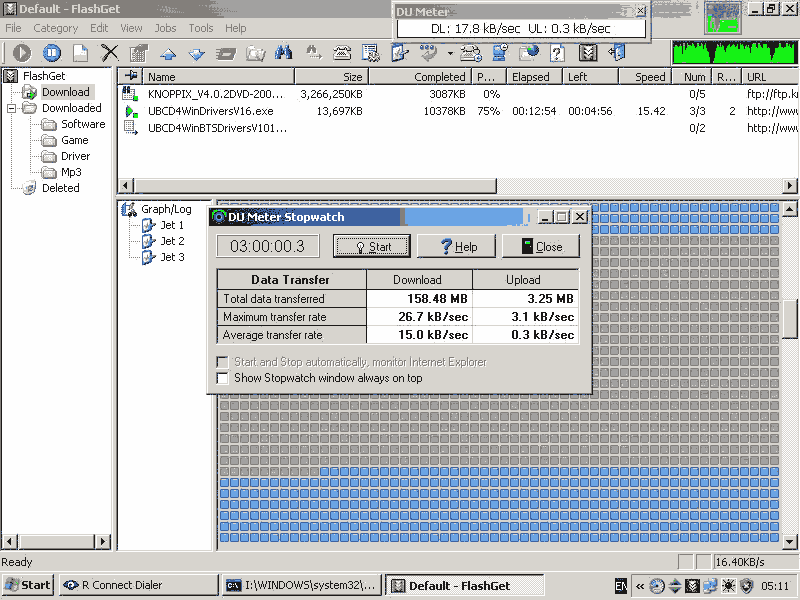Click the DU Meter DL/UL speed readout
This screenshot has width=800, height=600.
click(x=521, y=29)
